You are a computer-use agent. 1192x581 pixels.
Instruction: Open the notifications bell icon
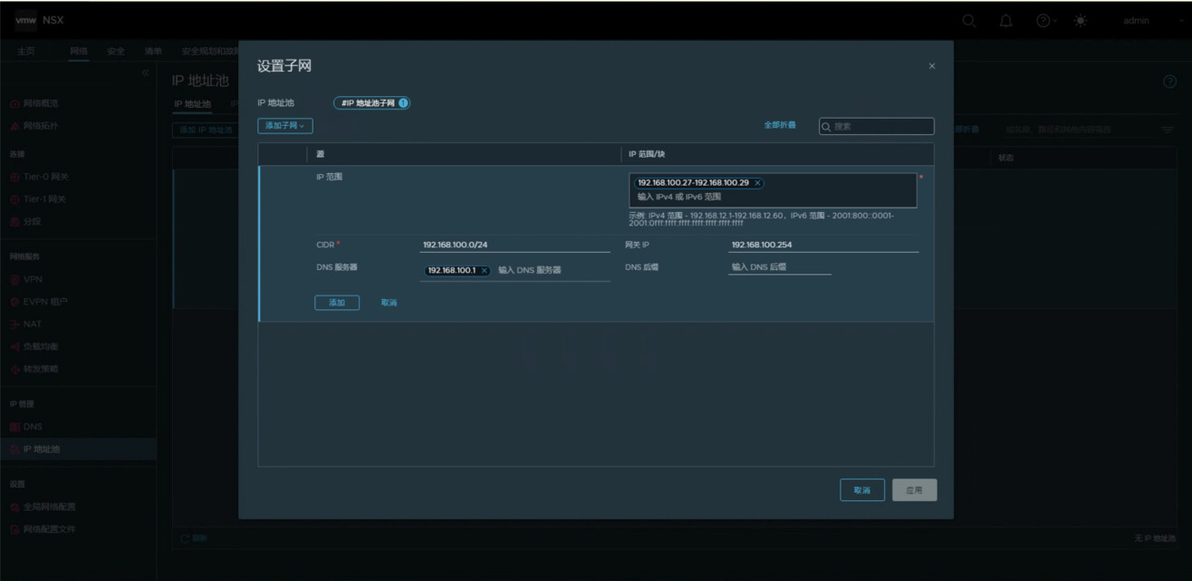tap(1006, 21)
